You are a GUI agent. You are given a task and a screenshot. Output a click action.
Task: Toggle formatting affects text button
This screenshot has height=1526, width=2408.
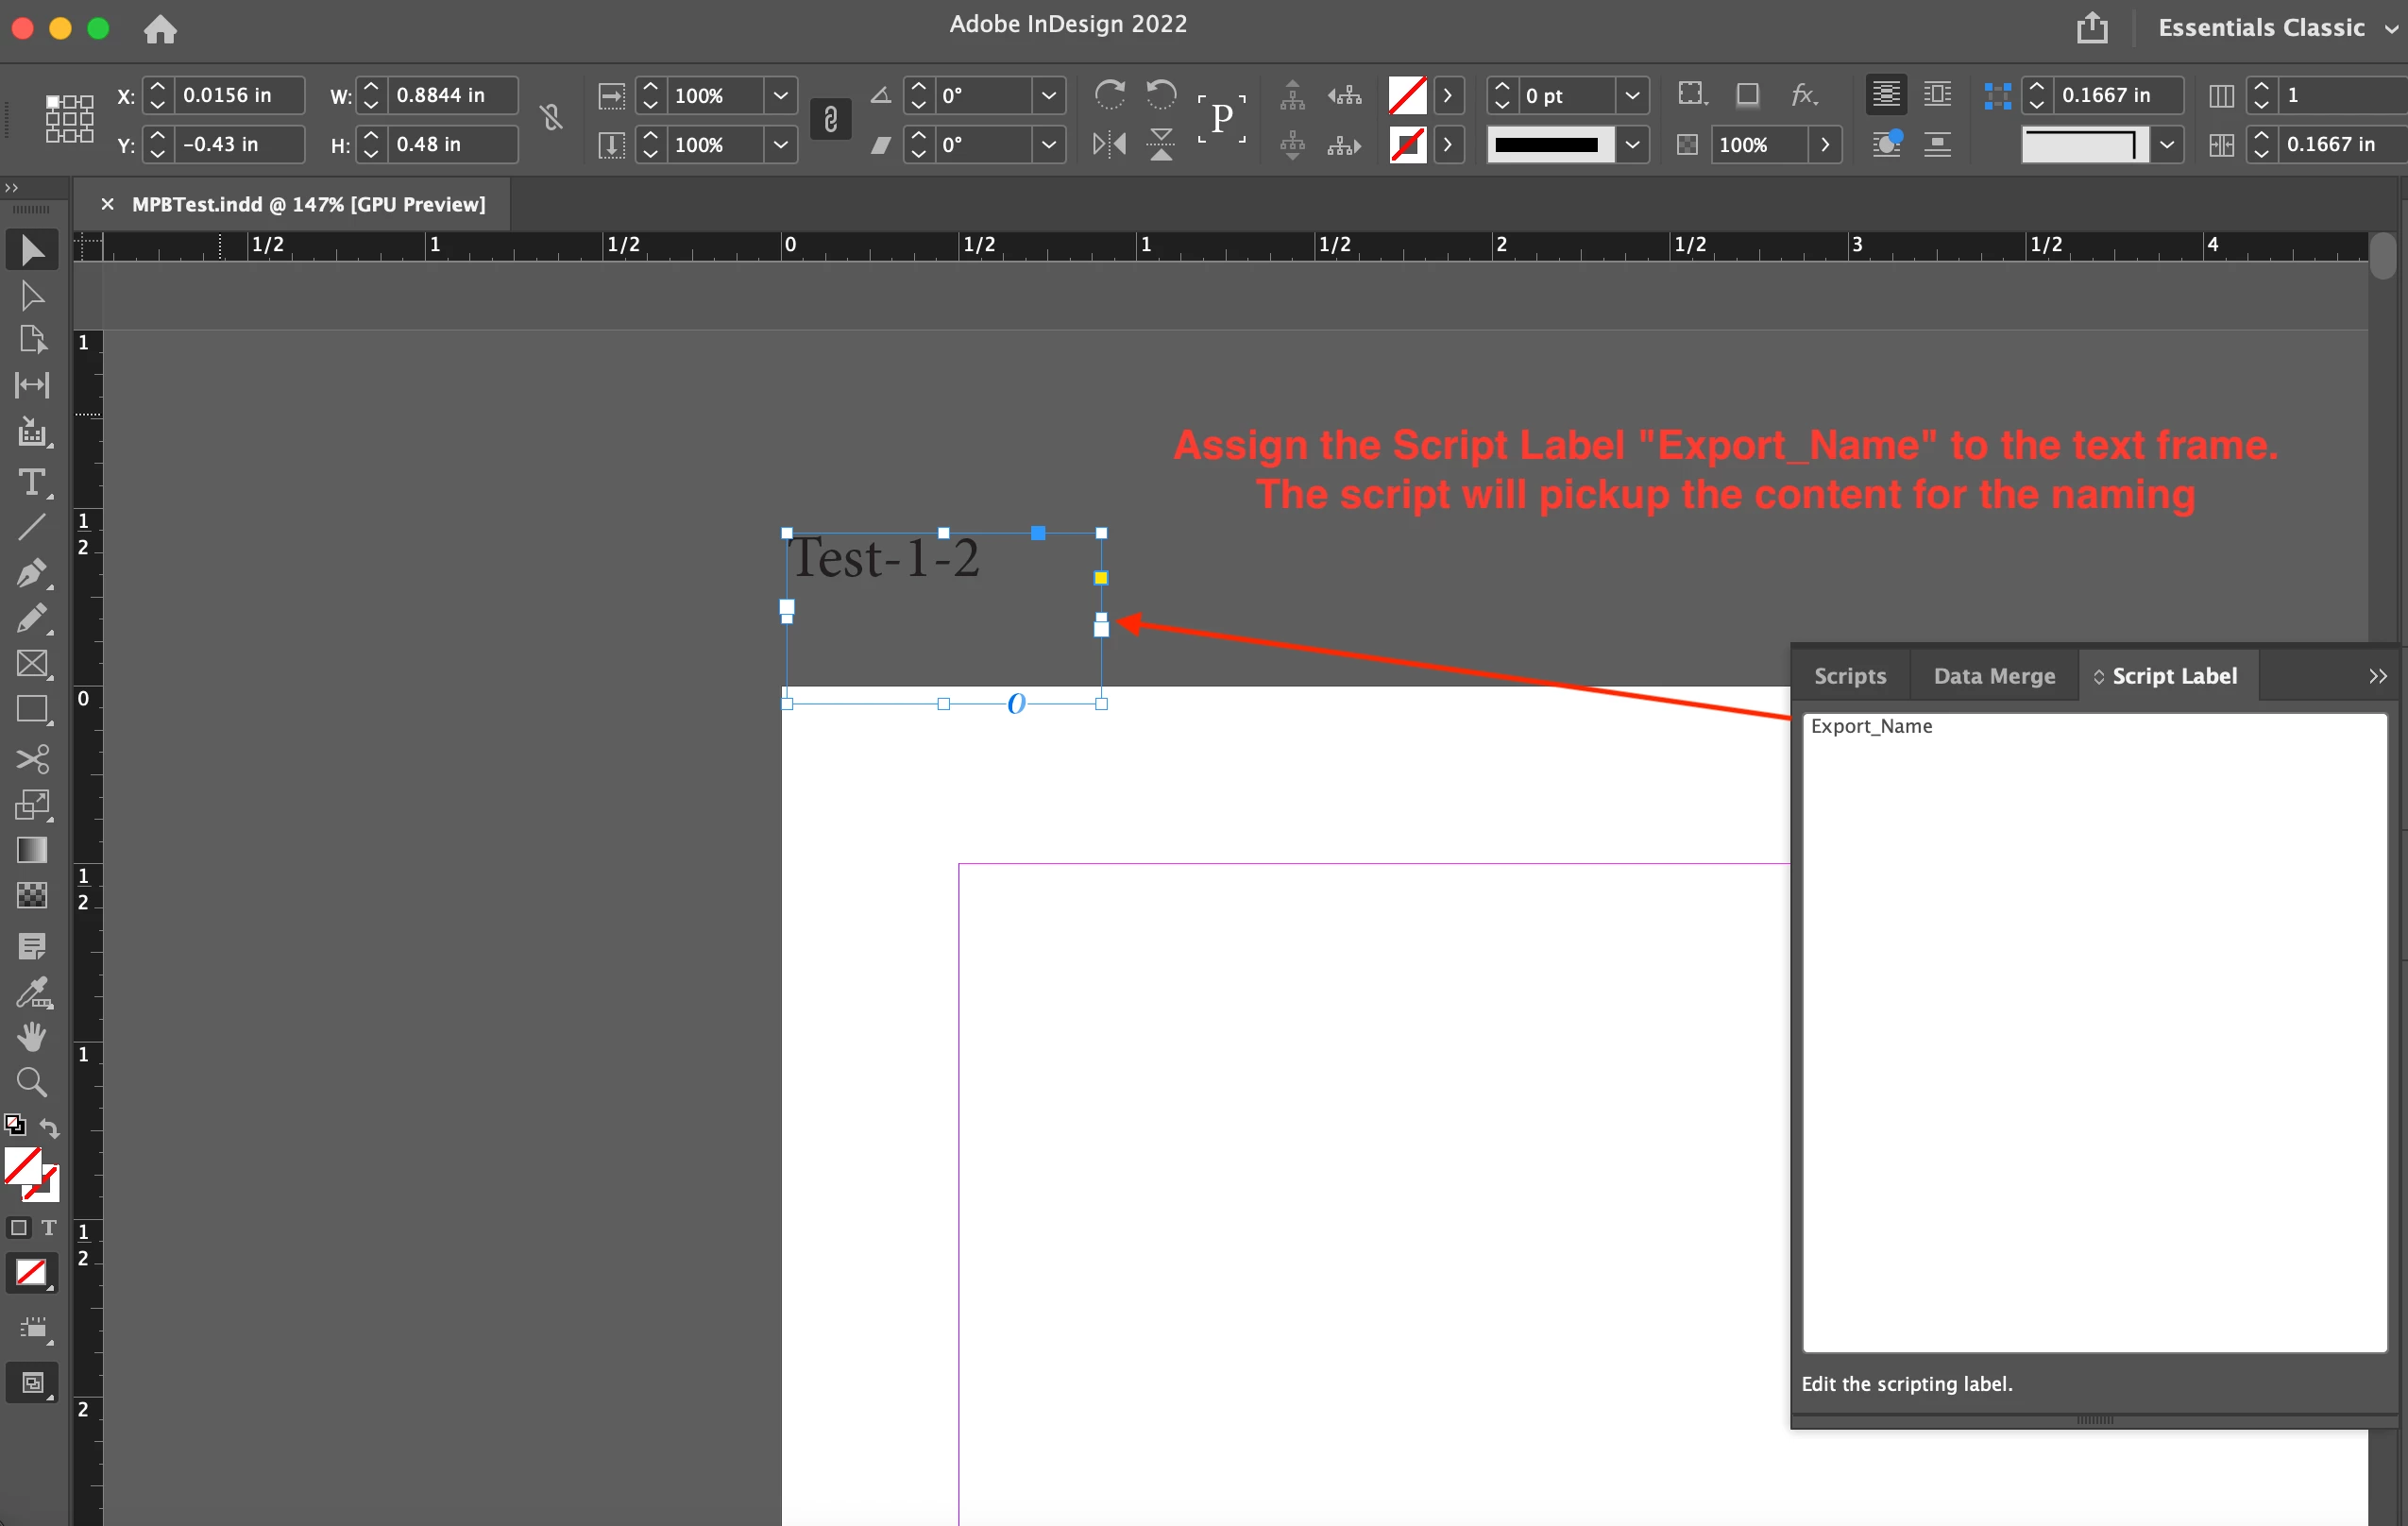[x=48, y=1228]
